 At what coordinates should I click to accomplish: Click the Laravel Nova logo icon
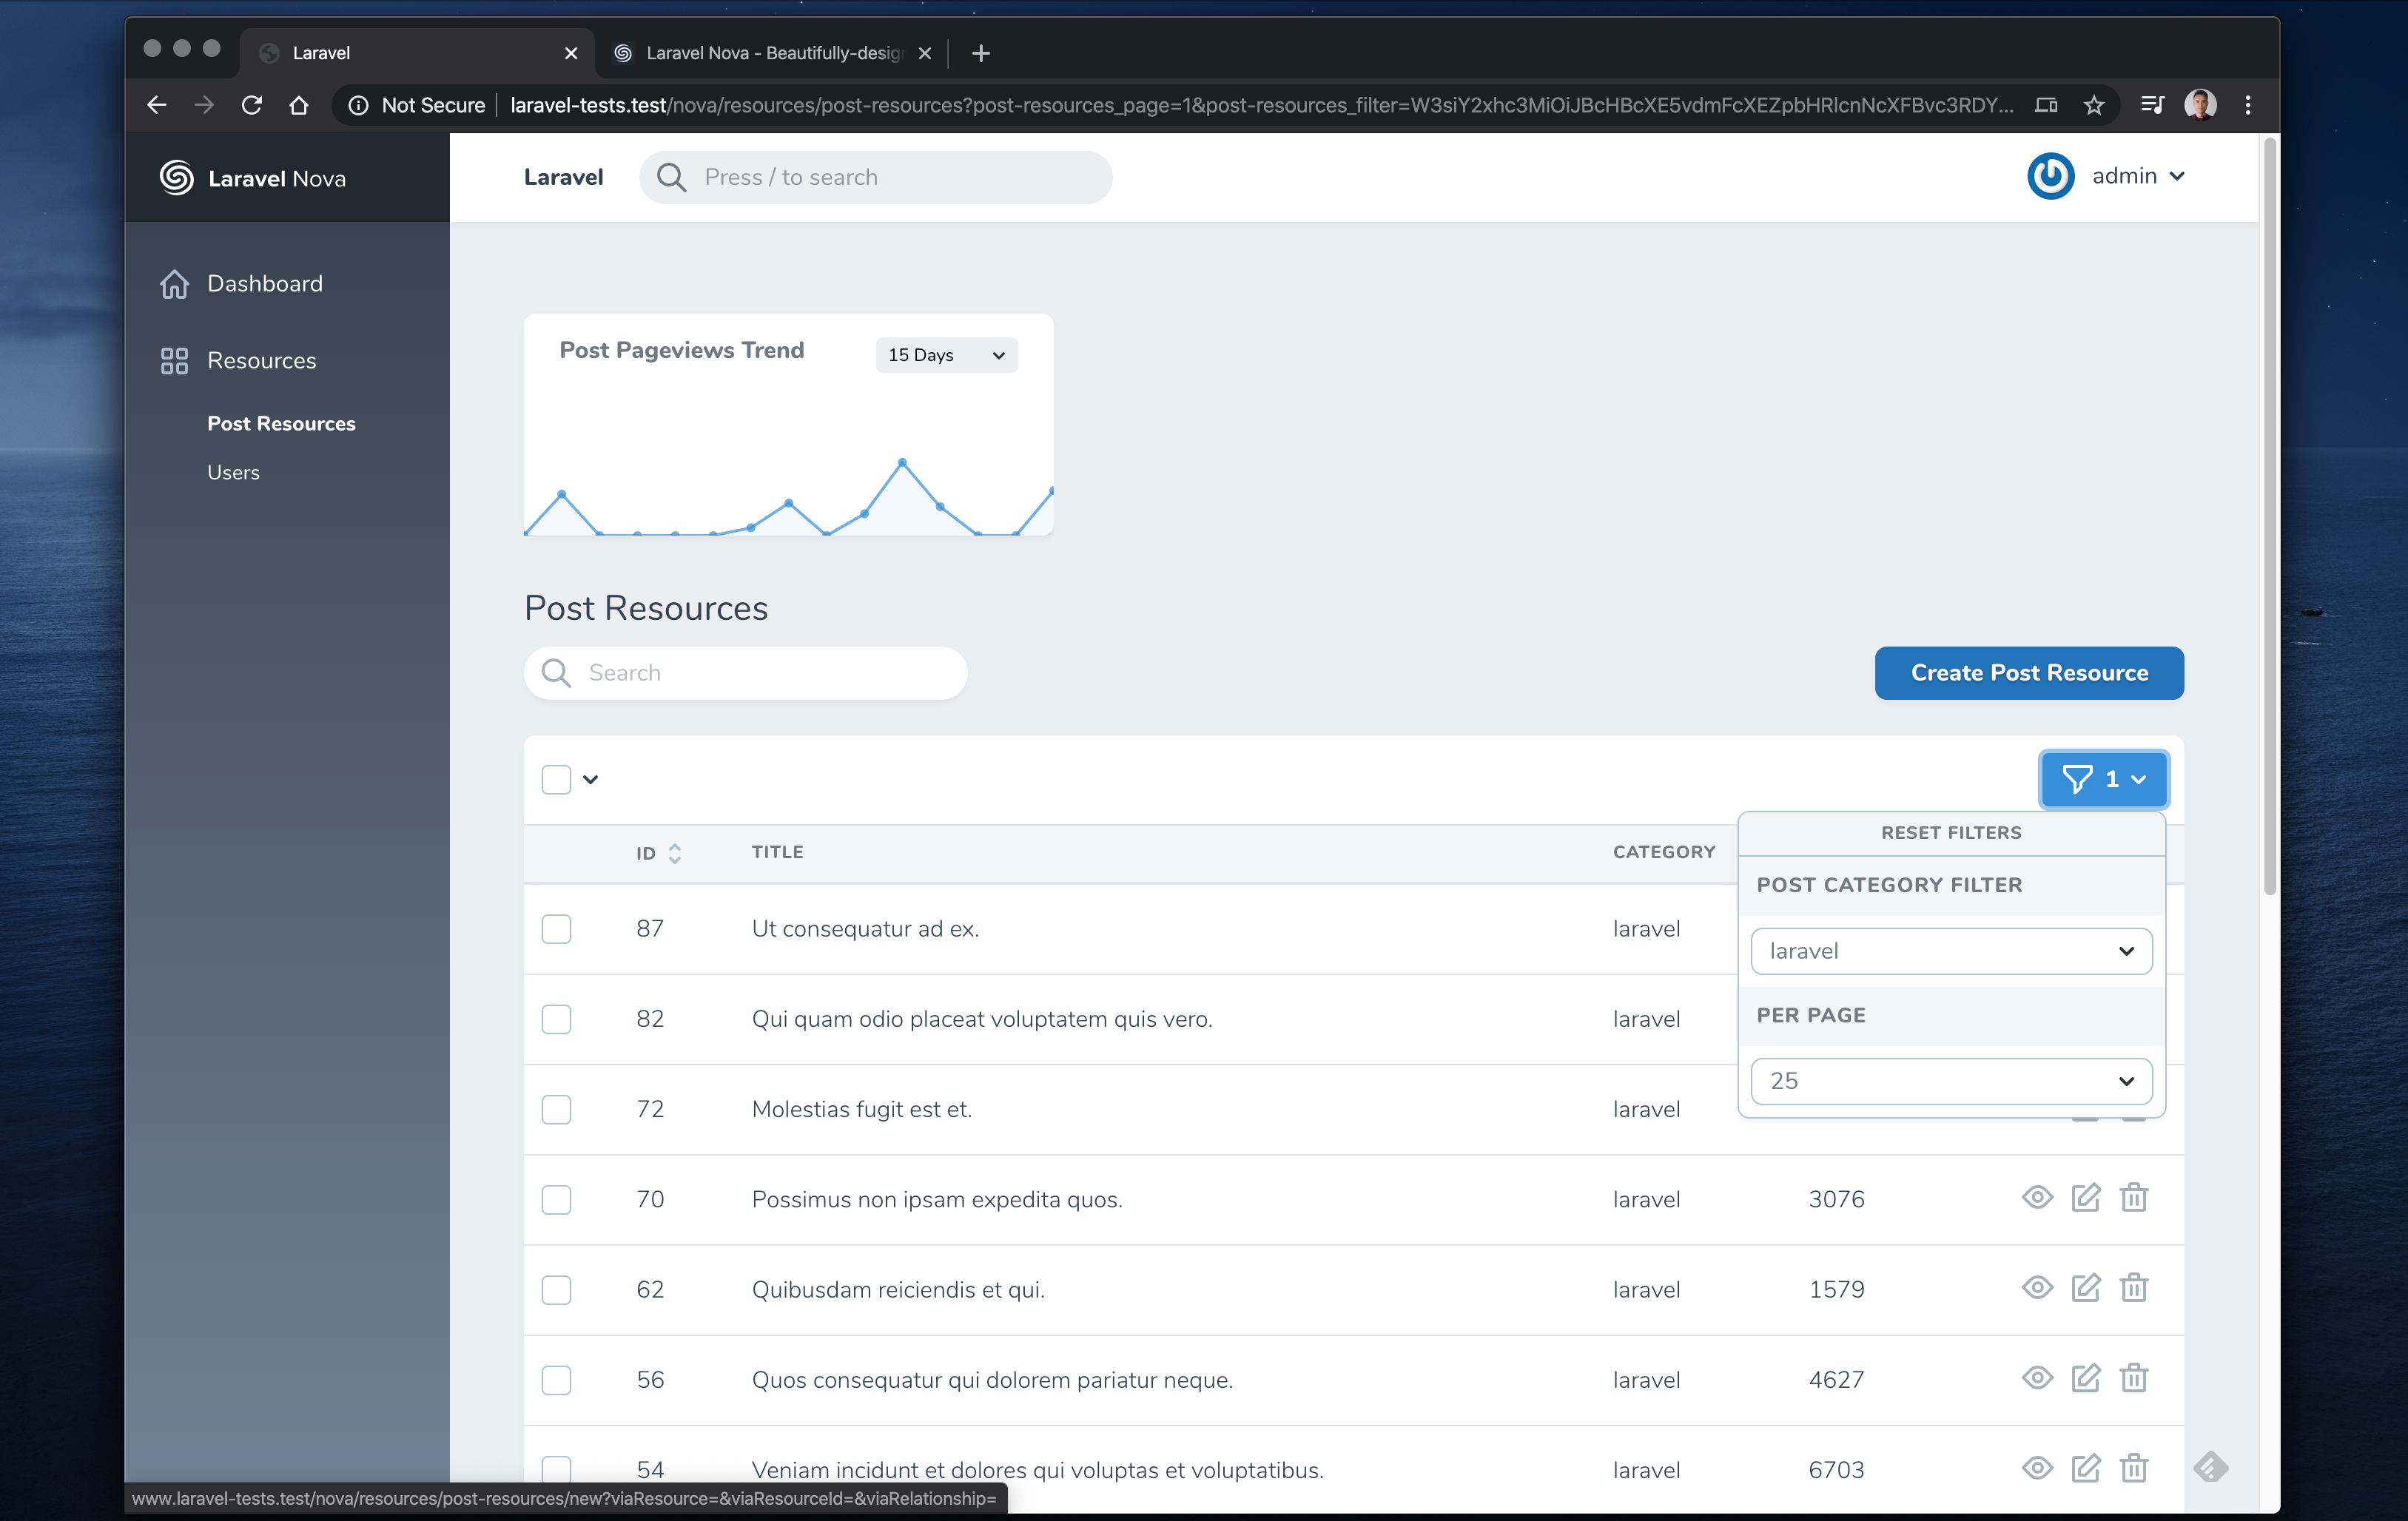(177, 178)
